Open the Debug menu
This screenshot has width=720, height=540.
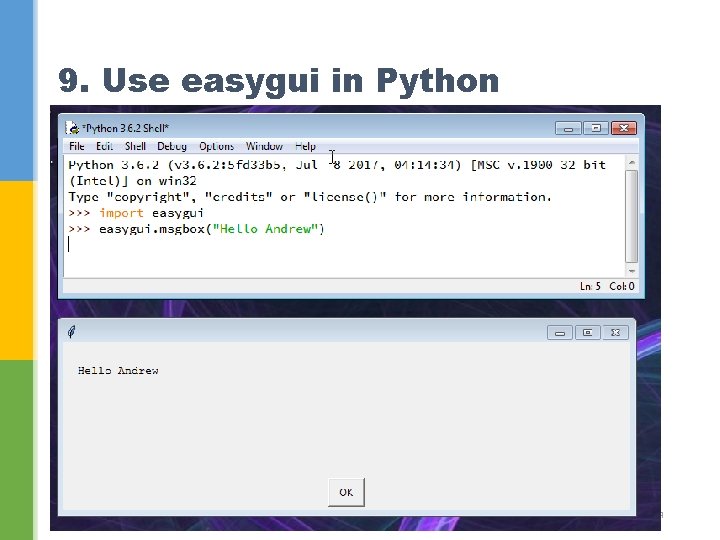(172, 146)
